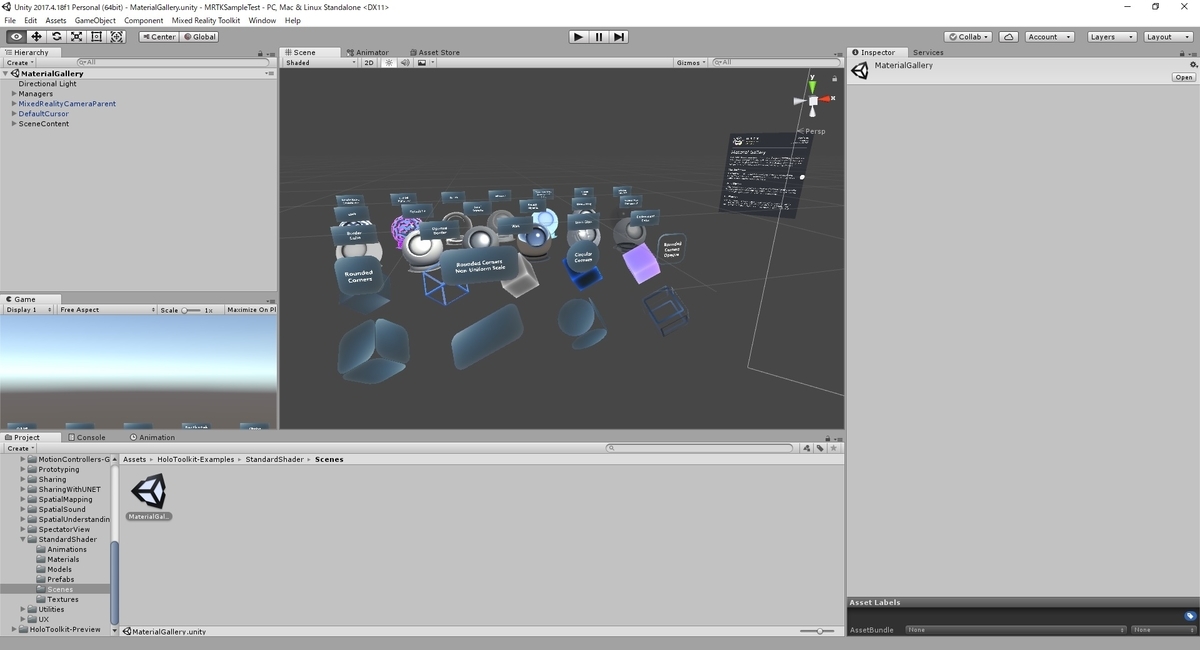Open the Mixed Reality Toolkit menu
This screenshot has width=1200, height=650.
coord(208,20)
